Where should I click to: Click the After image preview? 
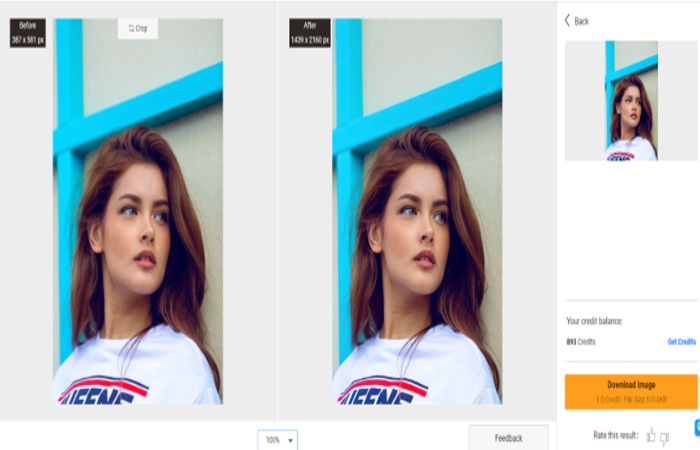[417, 211]
